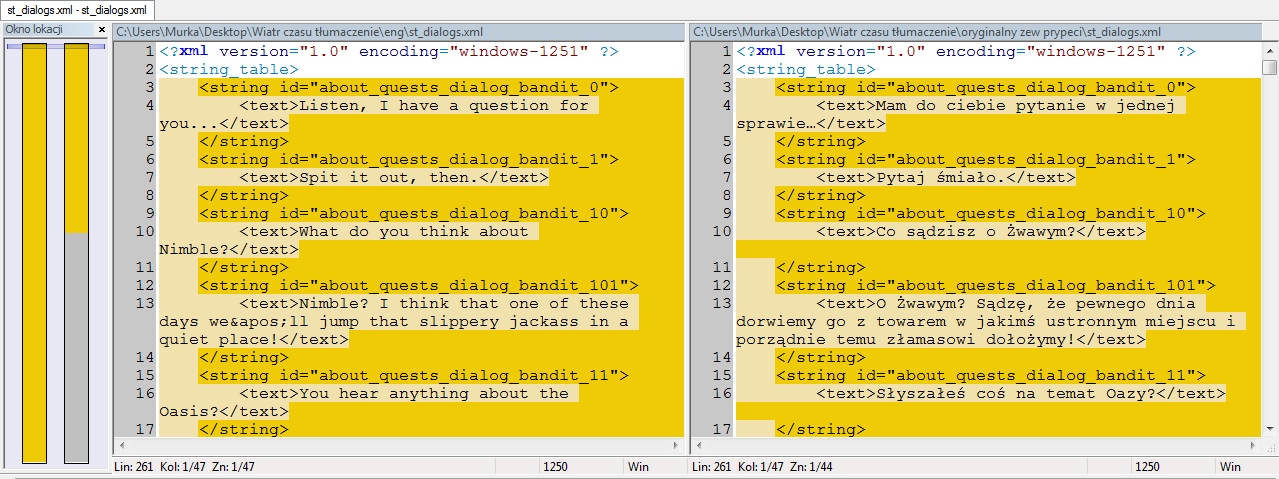1279x479 pixels.
Task: Click the location bar for the Polish file
Action: [77, 252]
